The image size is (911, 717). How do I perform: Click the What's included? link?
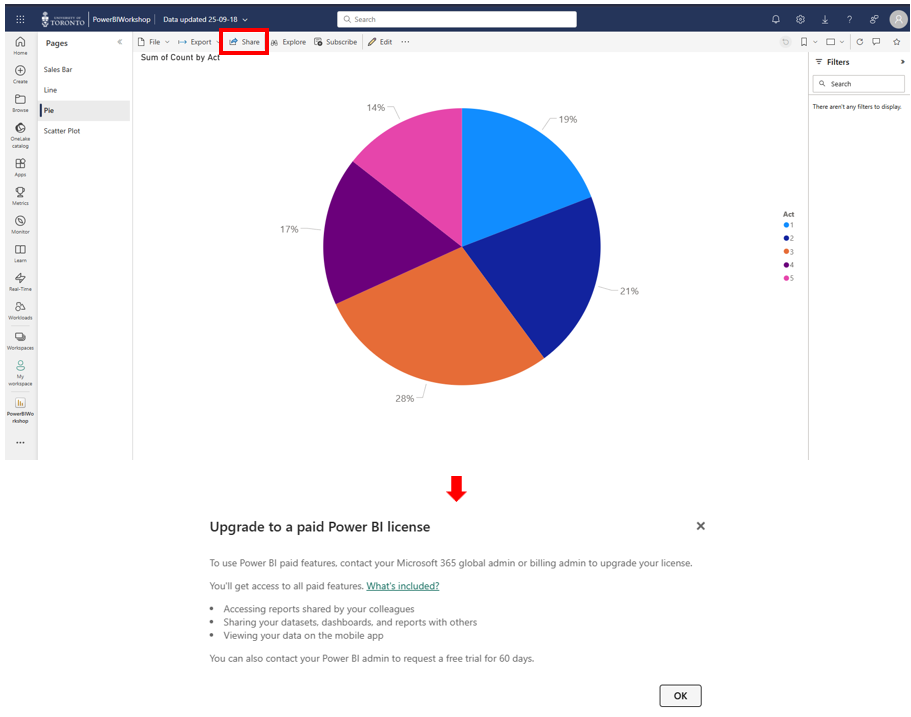pos(403,586)
